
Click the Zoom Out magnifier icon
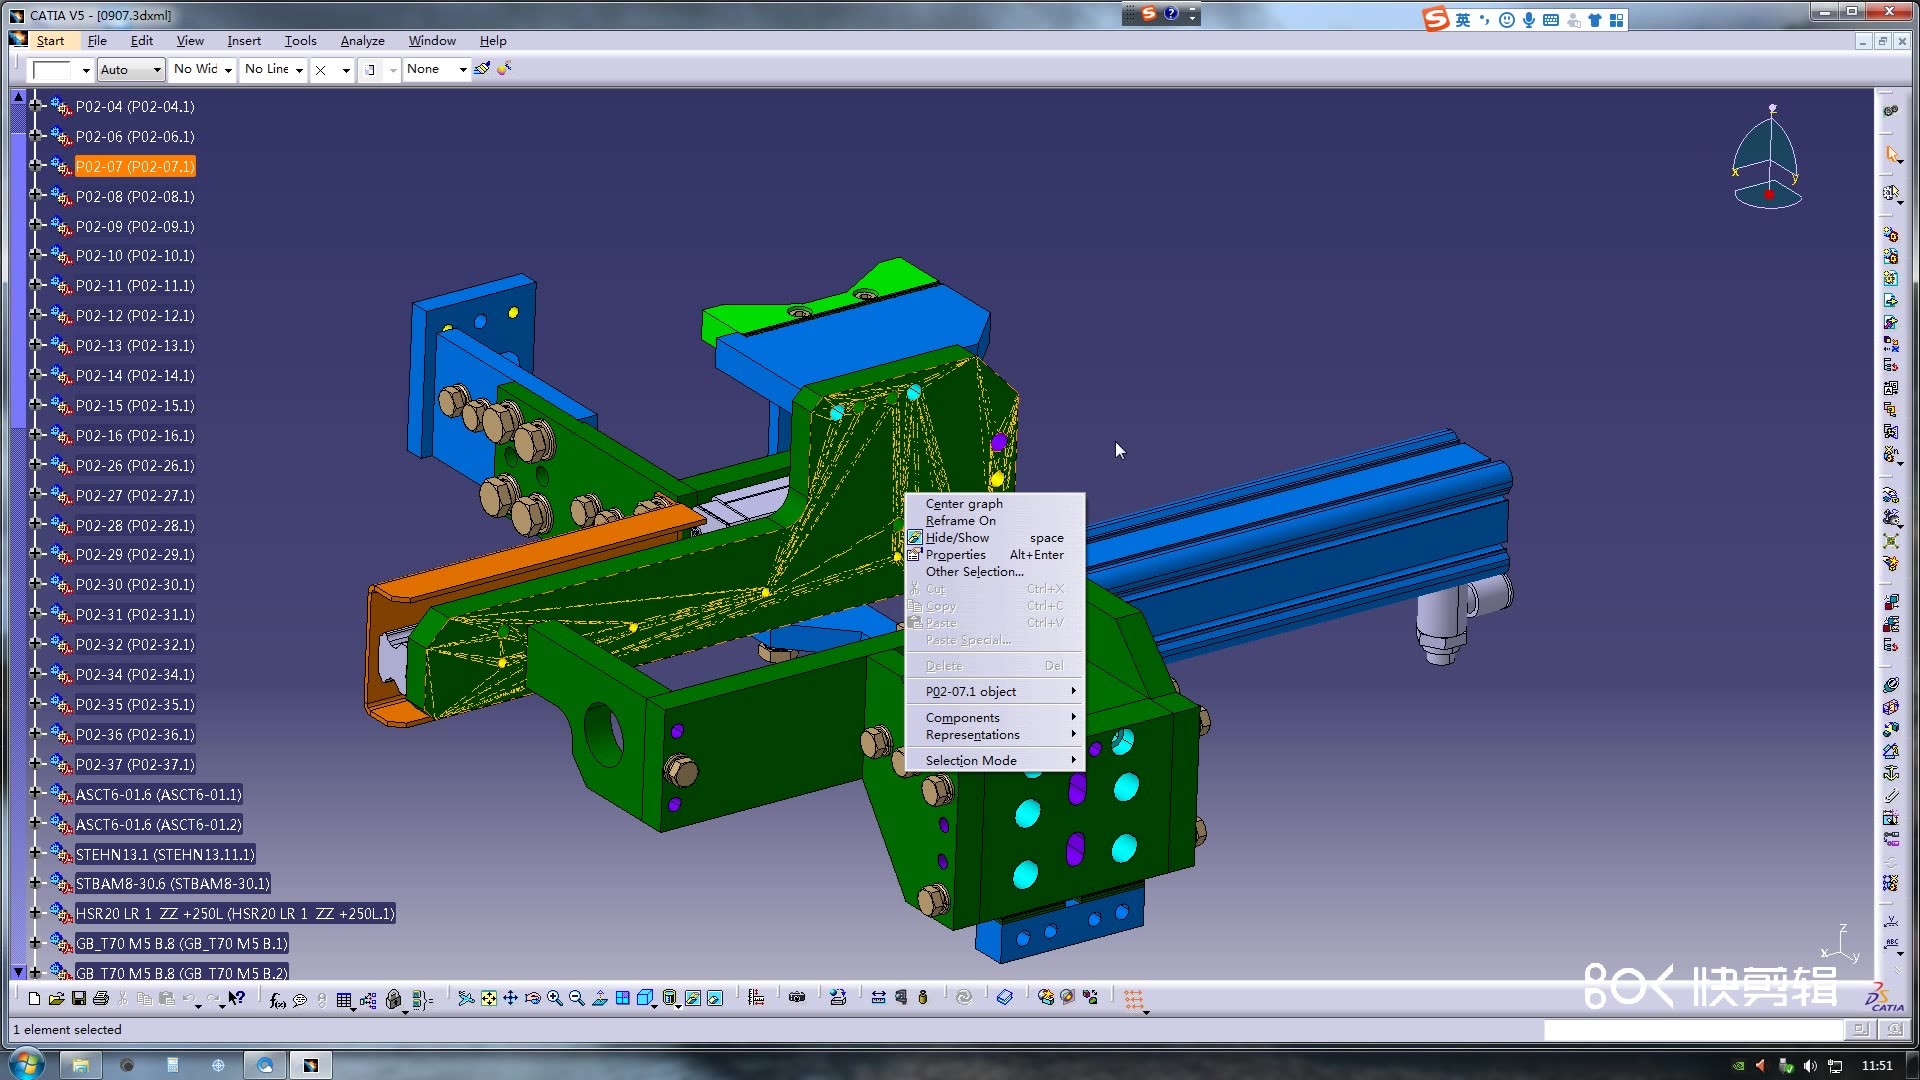pos(576,998)
